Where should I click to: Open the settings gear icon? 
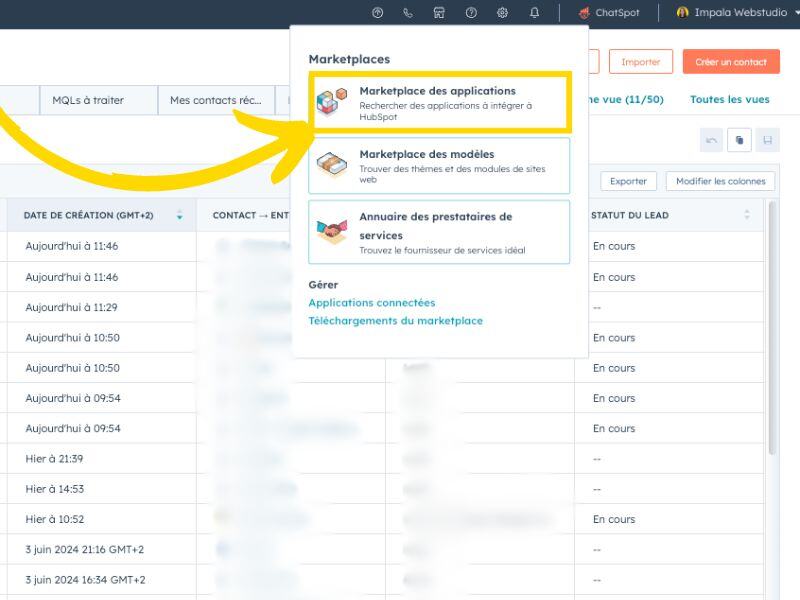(503, 13)
